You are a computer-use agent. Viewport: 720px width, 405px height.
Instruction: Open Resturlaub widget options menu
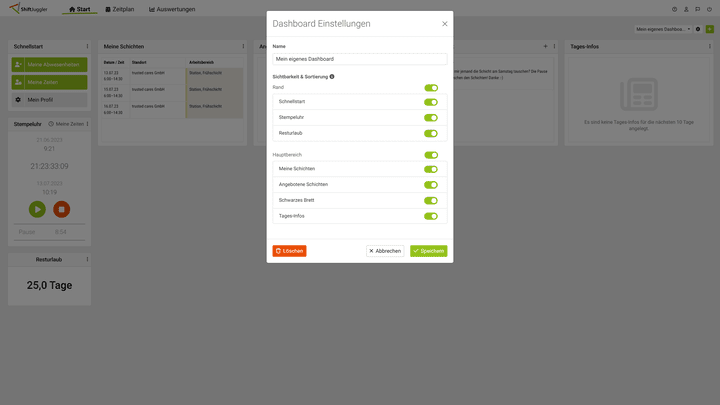tap(87, 259)
